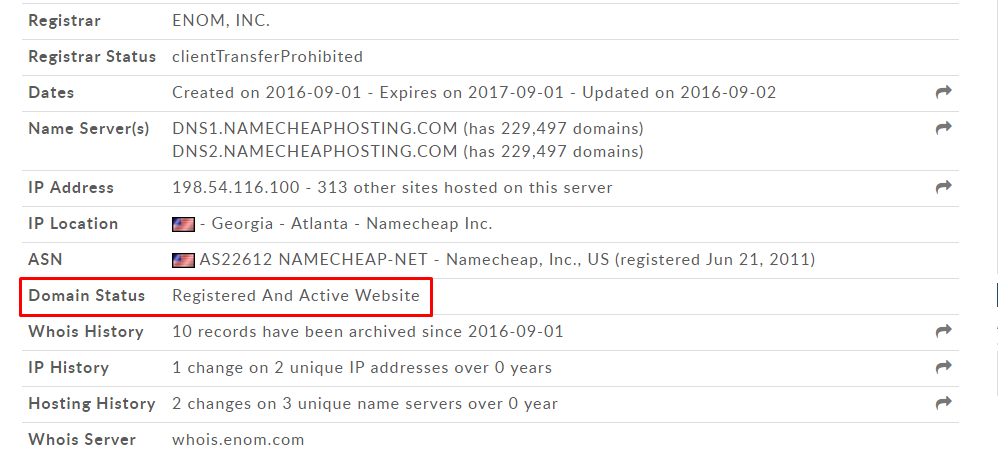Viewport: 998px width, 461px height.
Task: Click the arrow icon in IP History row
Action: (943, 367)
